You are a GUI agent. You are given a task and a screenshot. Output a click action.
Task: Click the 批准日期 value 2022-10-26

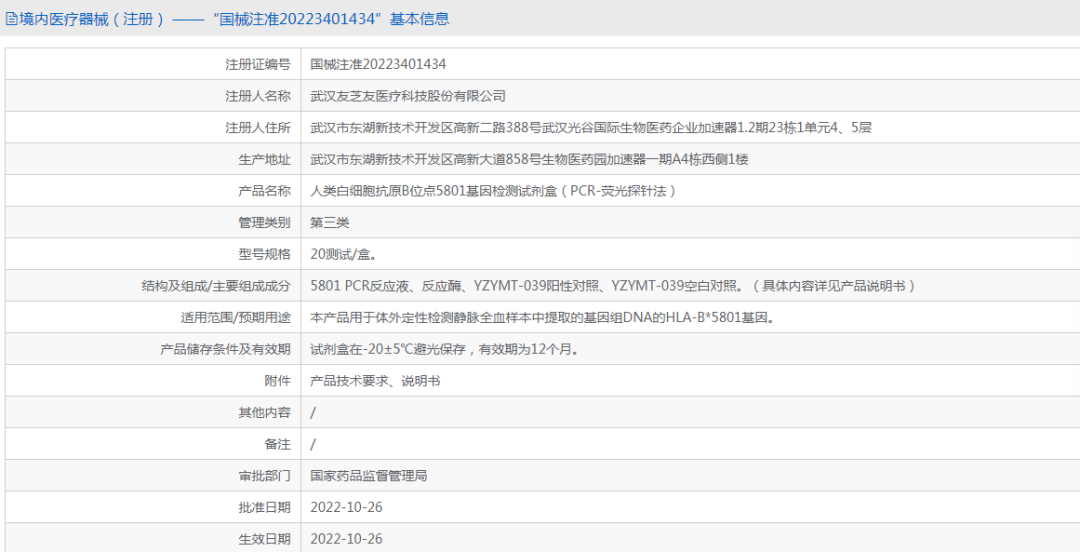346,508
